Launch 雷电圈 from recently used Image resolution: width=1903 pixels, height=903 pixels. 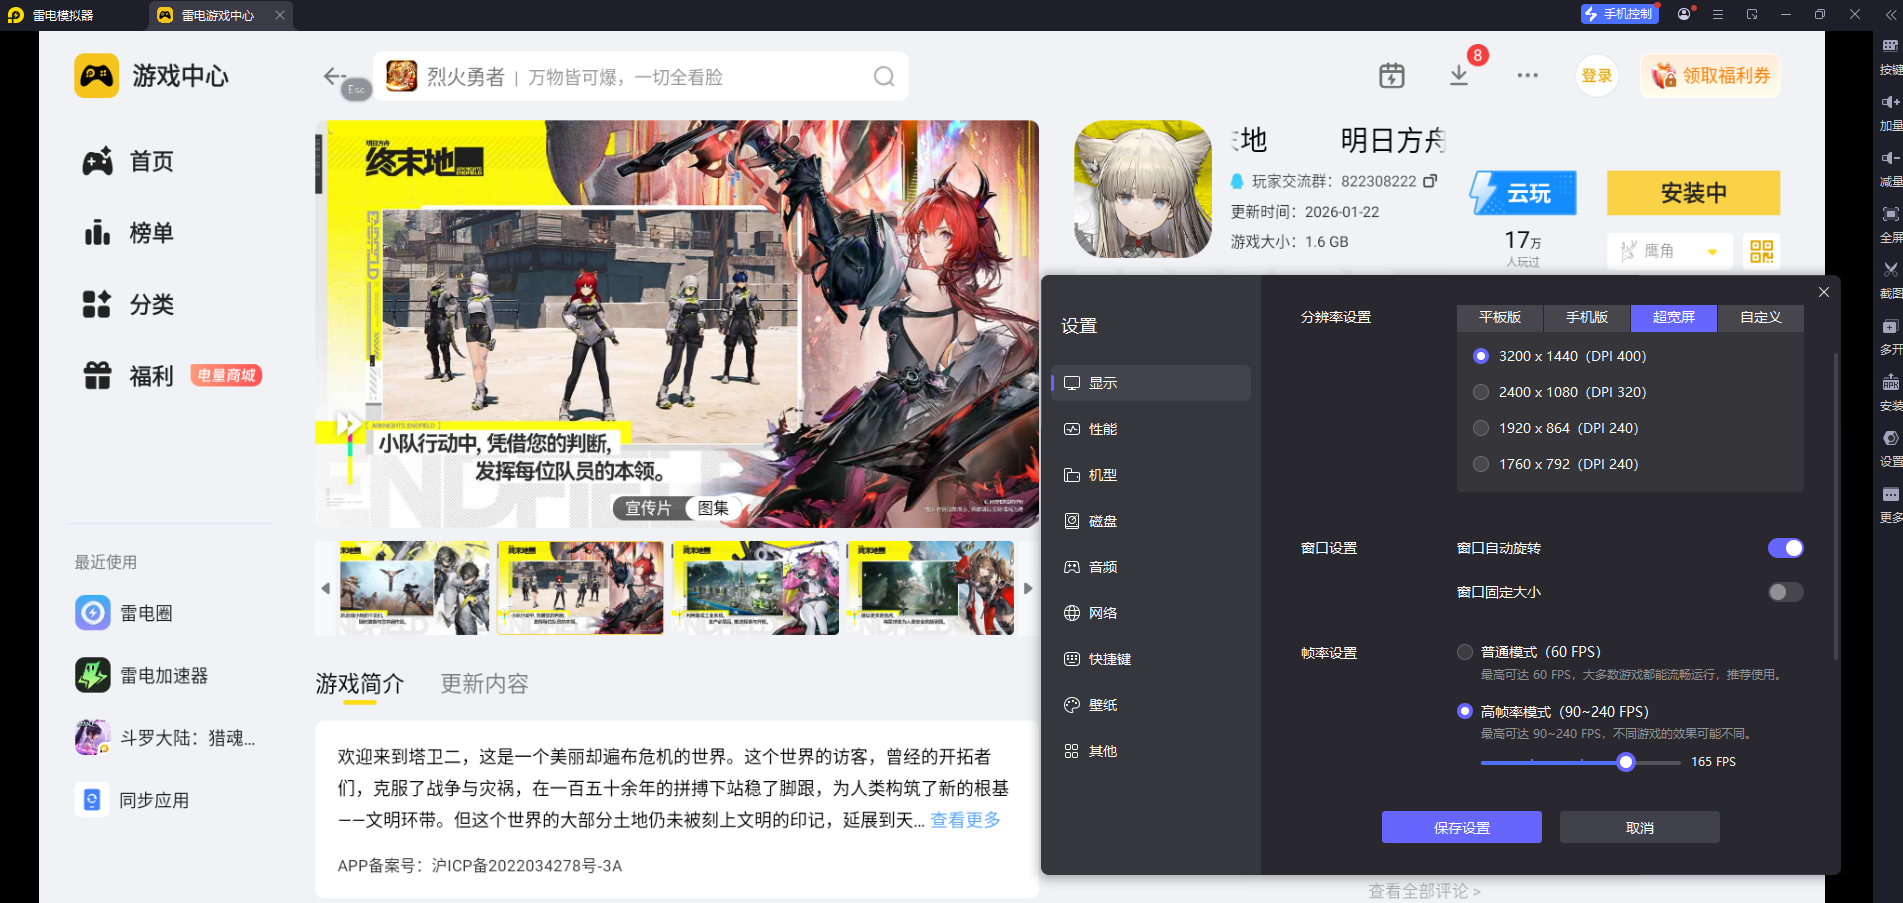124,613
